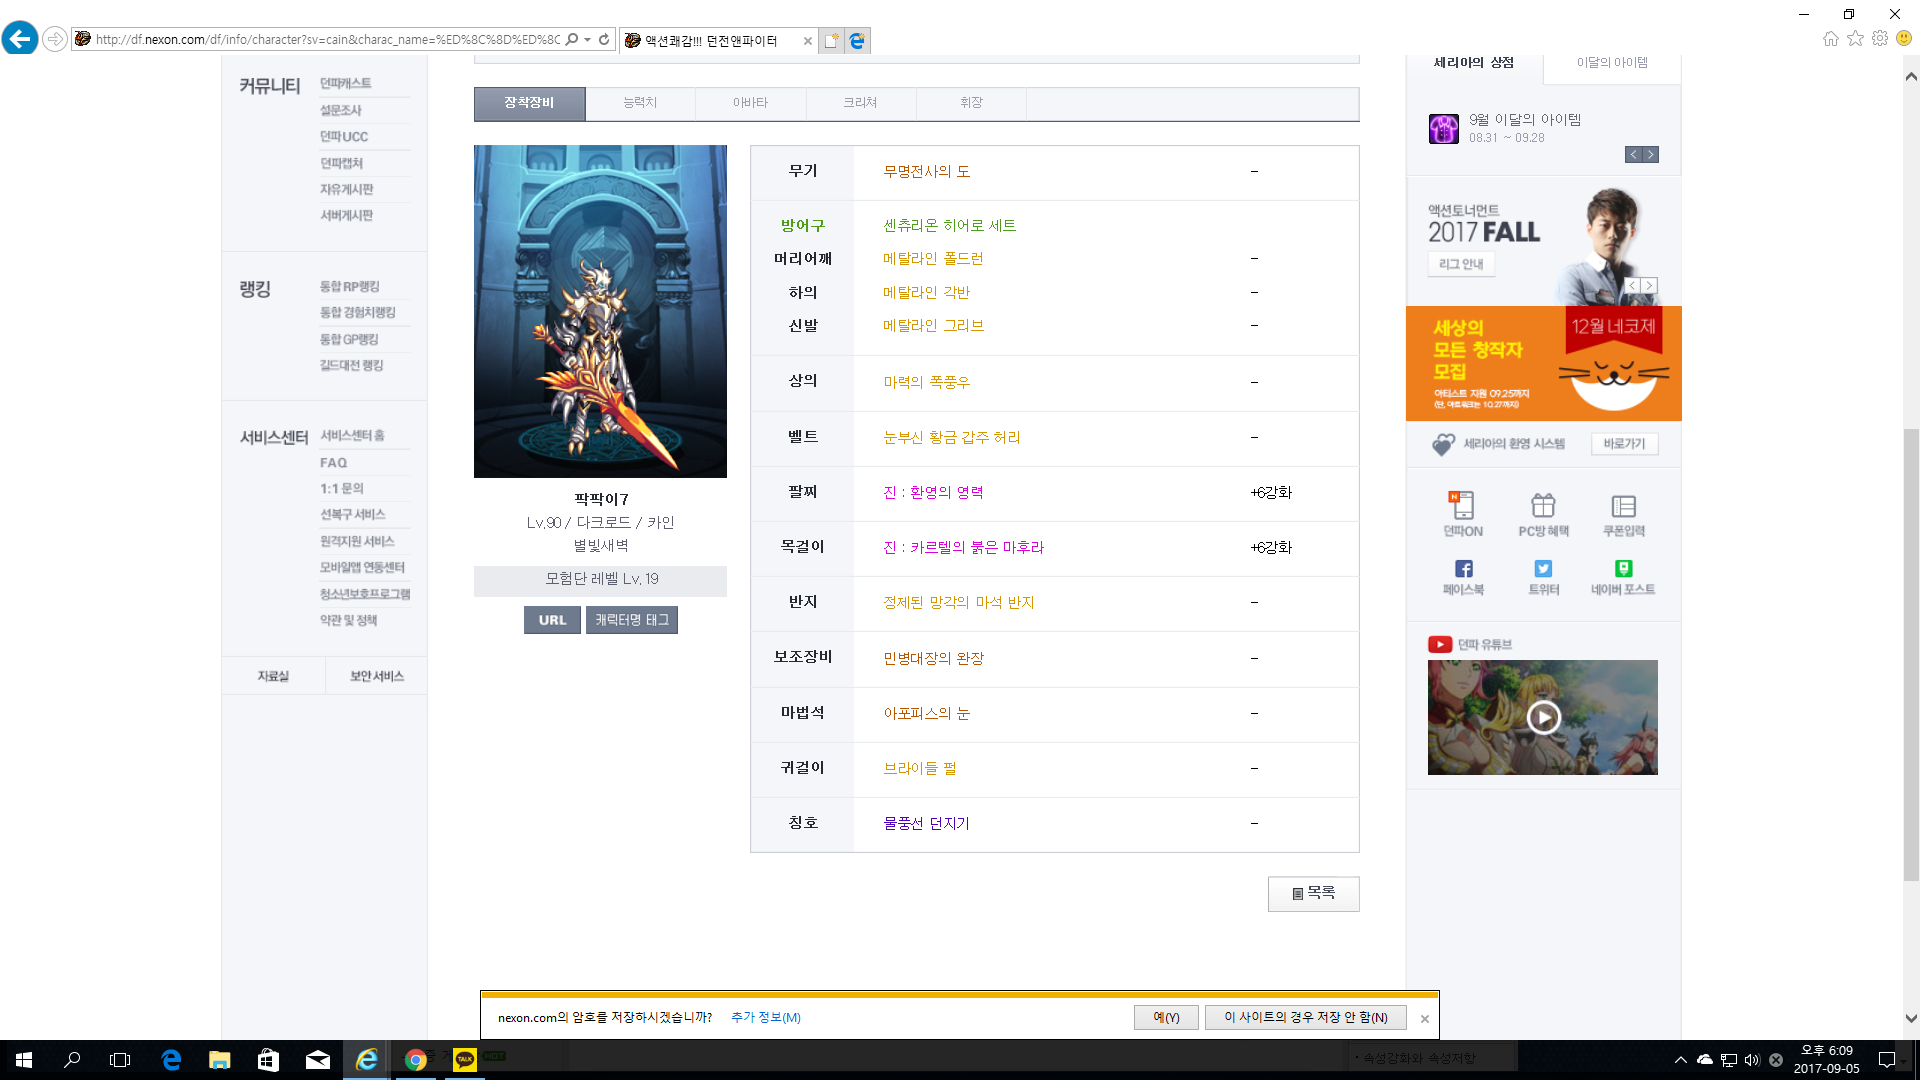Click the smiley feedback icon

[1904, 38]
